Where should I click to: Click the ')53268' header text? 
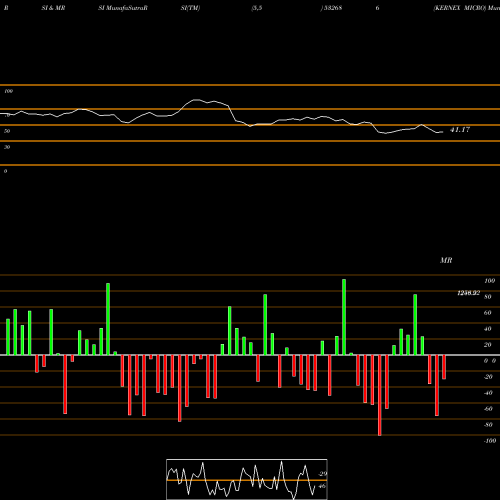(x=331, y=8)
